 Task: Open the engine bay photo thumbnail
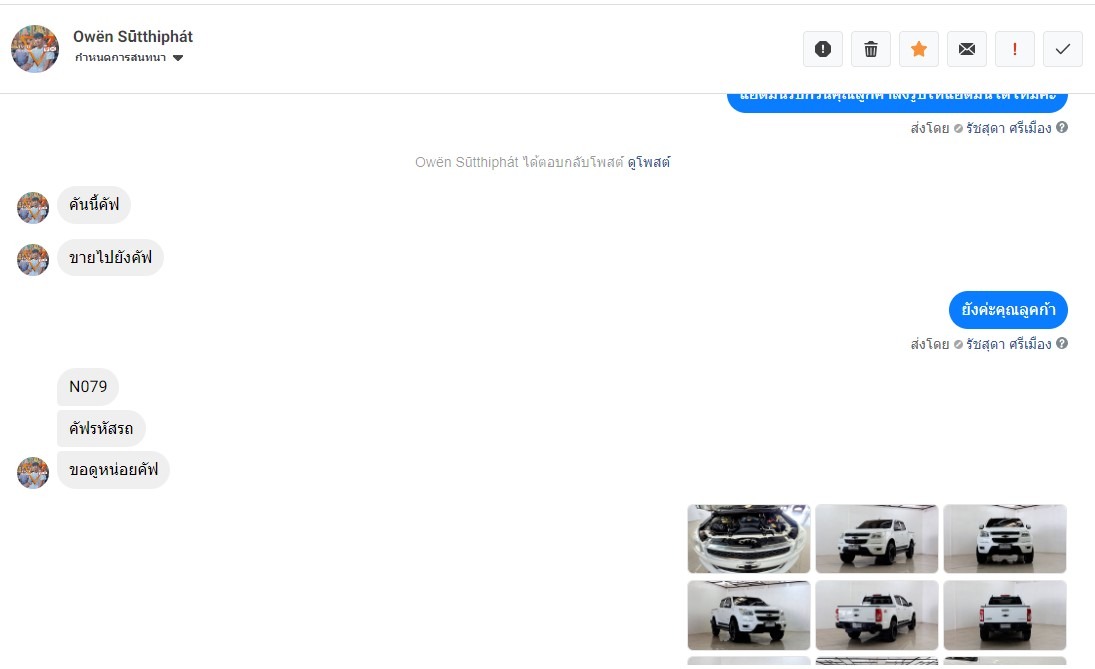[x=749, y=538]
